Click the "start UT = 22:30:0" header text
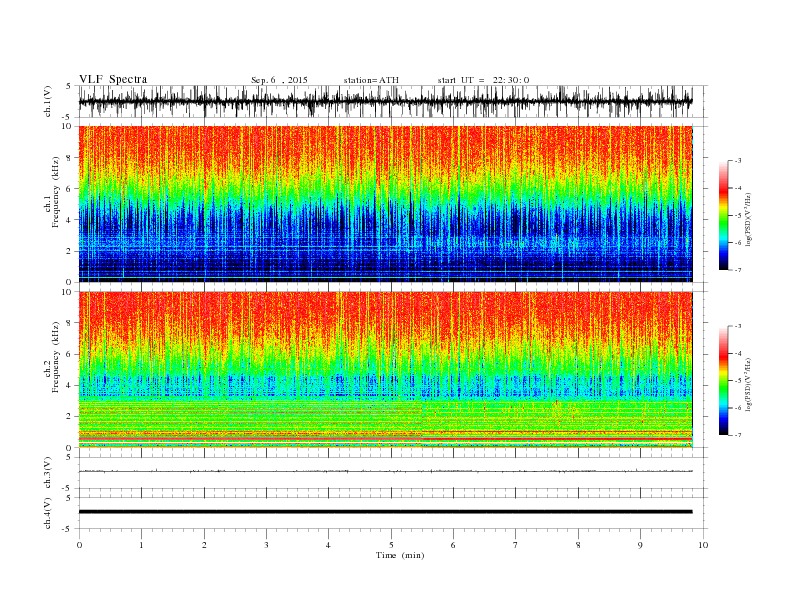 pyautogui.click(x=483, y=80)
